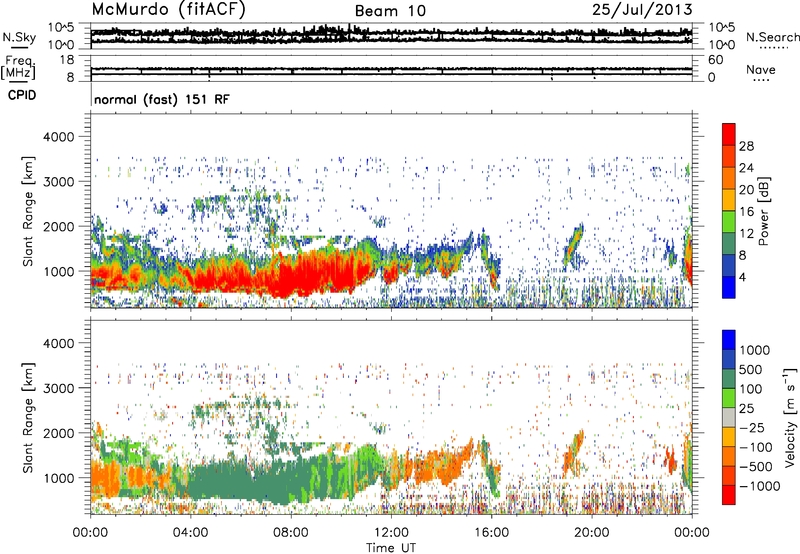Pick the gray -25 to 25 Velocity segment

[x=729, y=417]
